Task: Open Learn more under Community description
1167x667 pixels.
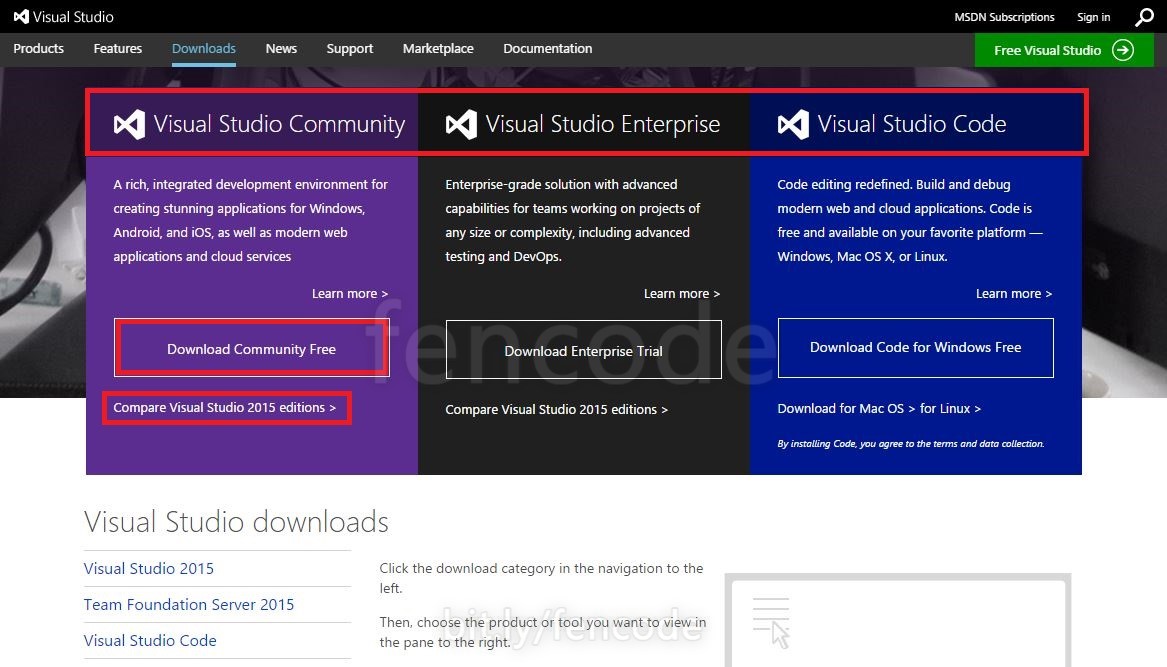Action: (350, 293)
